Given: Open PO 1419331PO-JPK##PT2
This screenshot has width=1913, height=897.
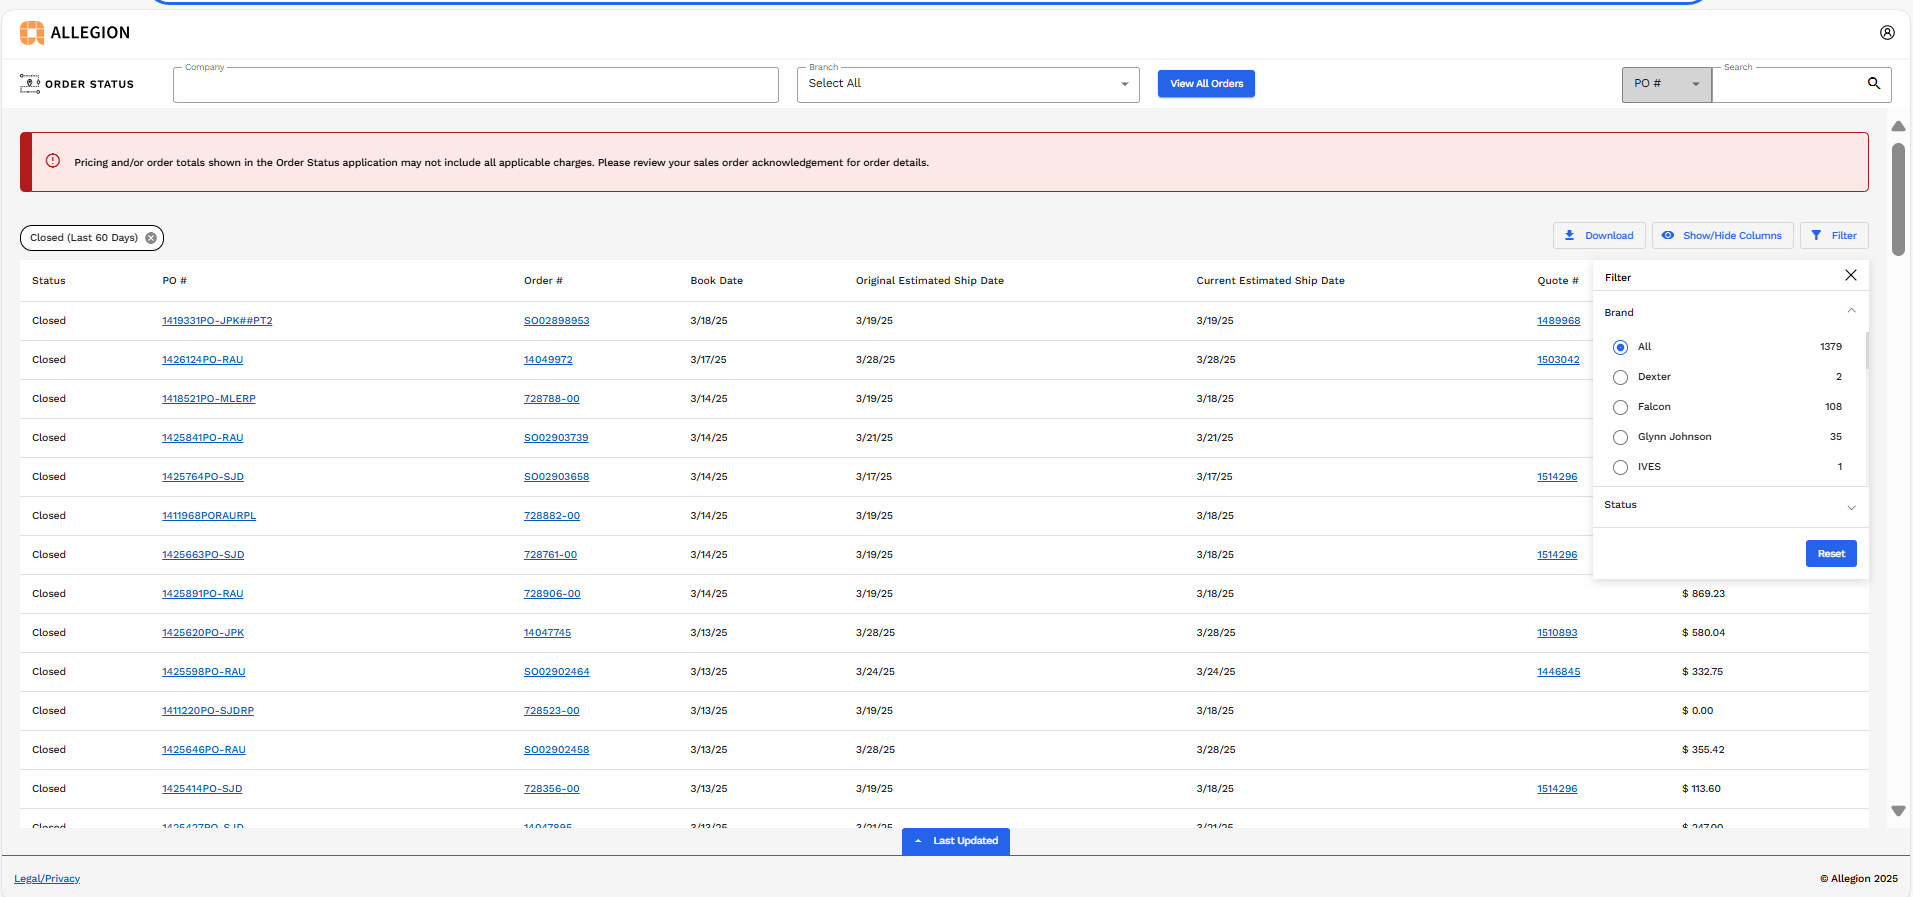Looking at the screenshot, I should [x=217, y=321].
